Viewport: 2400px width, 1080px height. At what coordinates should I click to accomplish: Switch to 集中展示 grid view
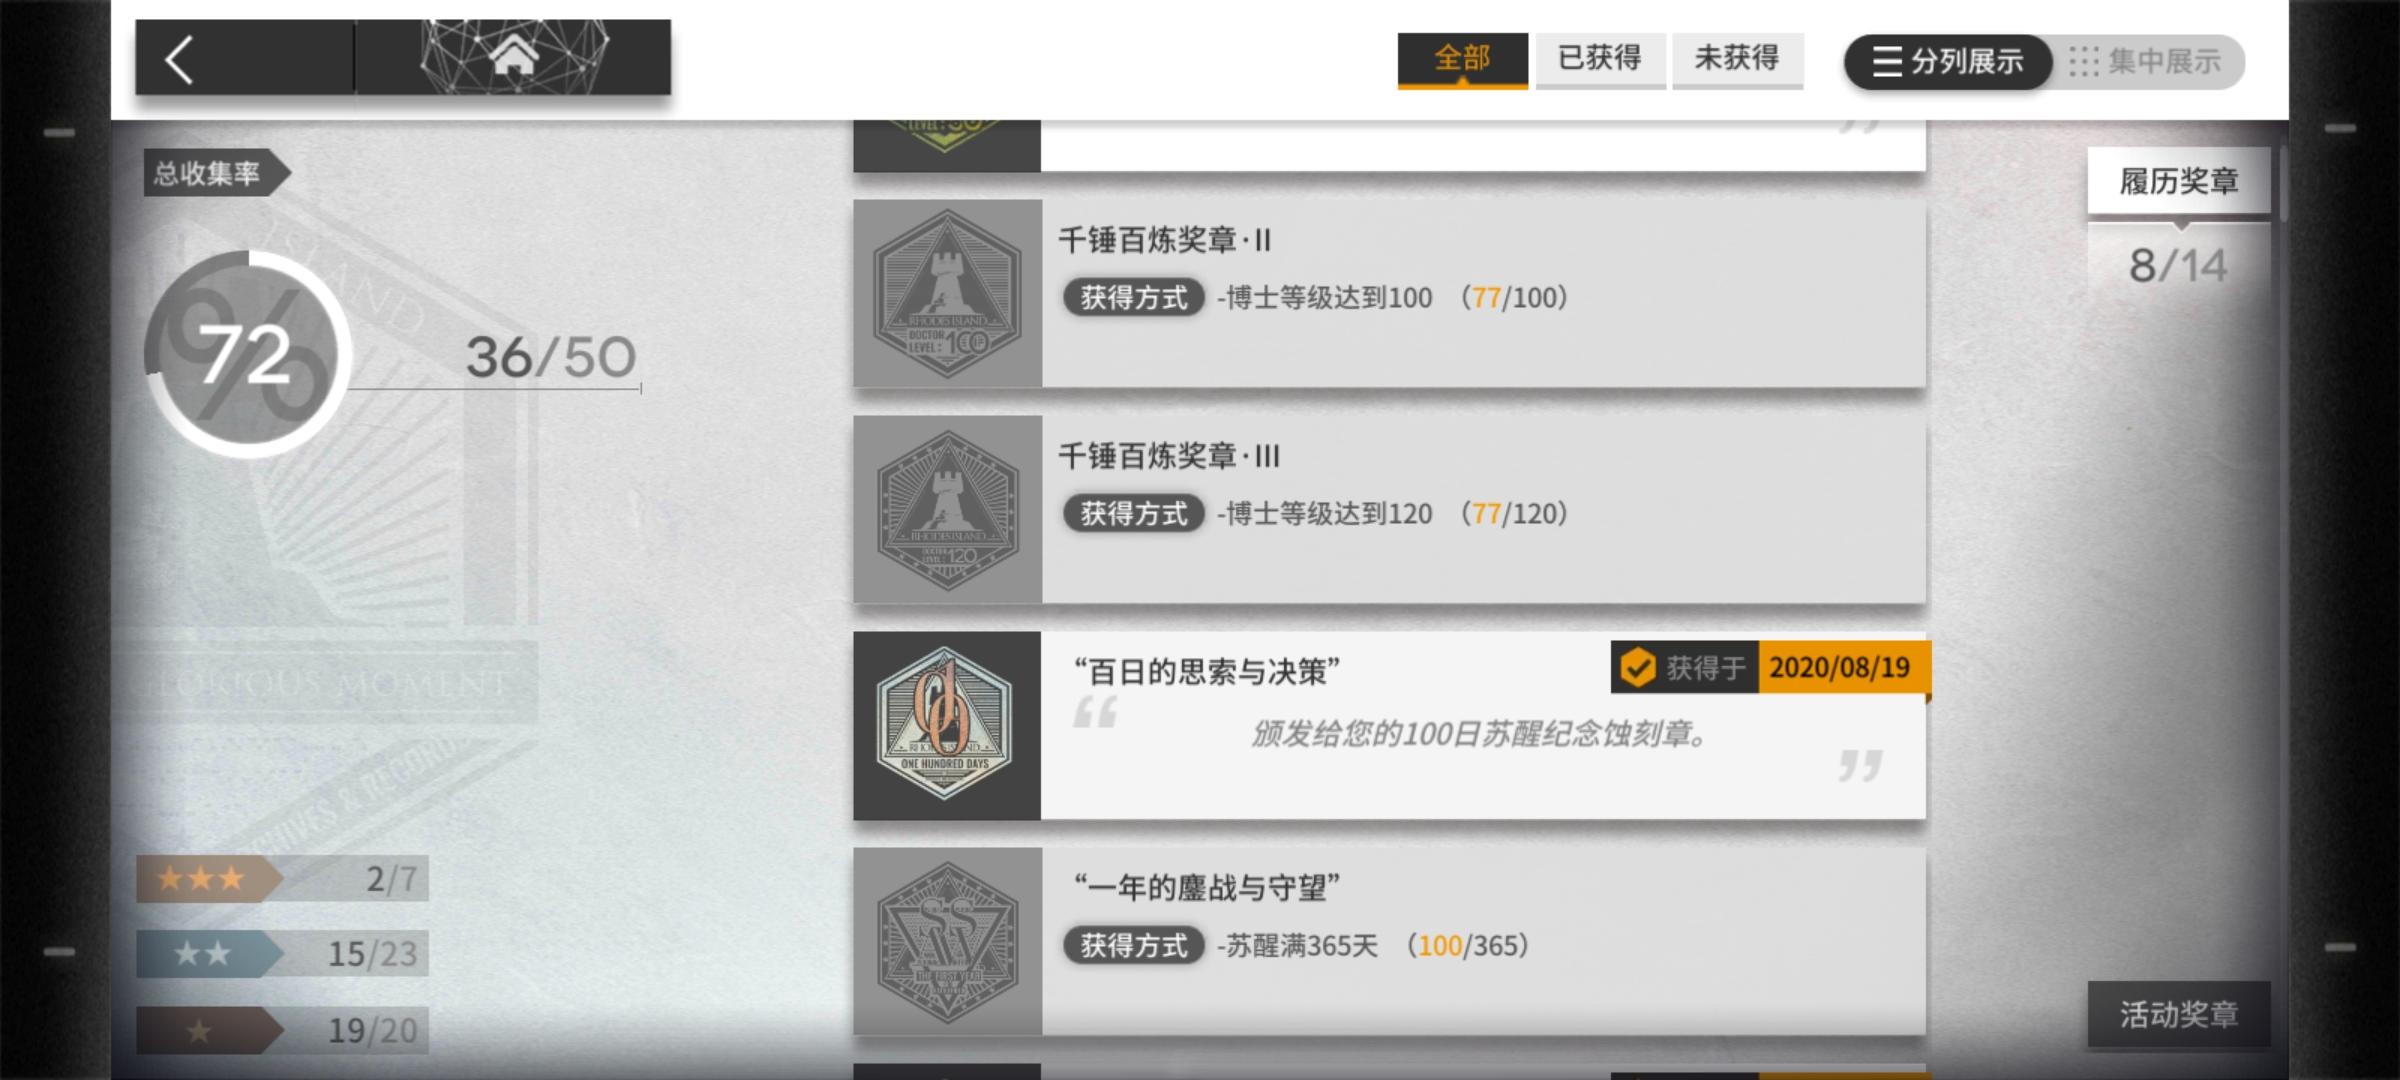pos(2146,62)
